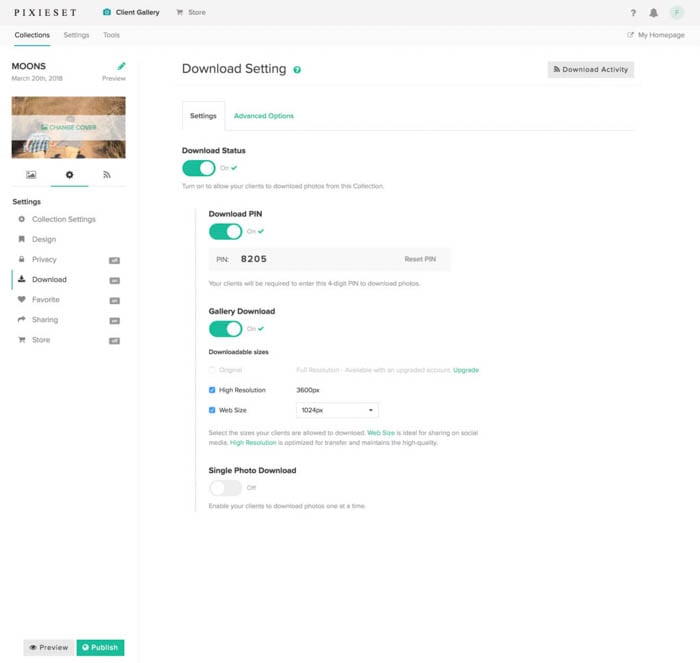Open the top-level Settings nav tab
Image resolution: width=700 pixels, height=663 pixels.
[76, 35]
